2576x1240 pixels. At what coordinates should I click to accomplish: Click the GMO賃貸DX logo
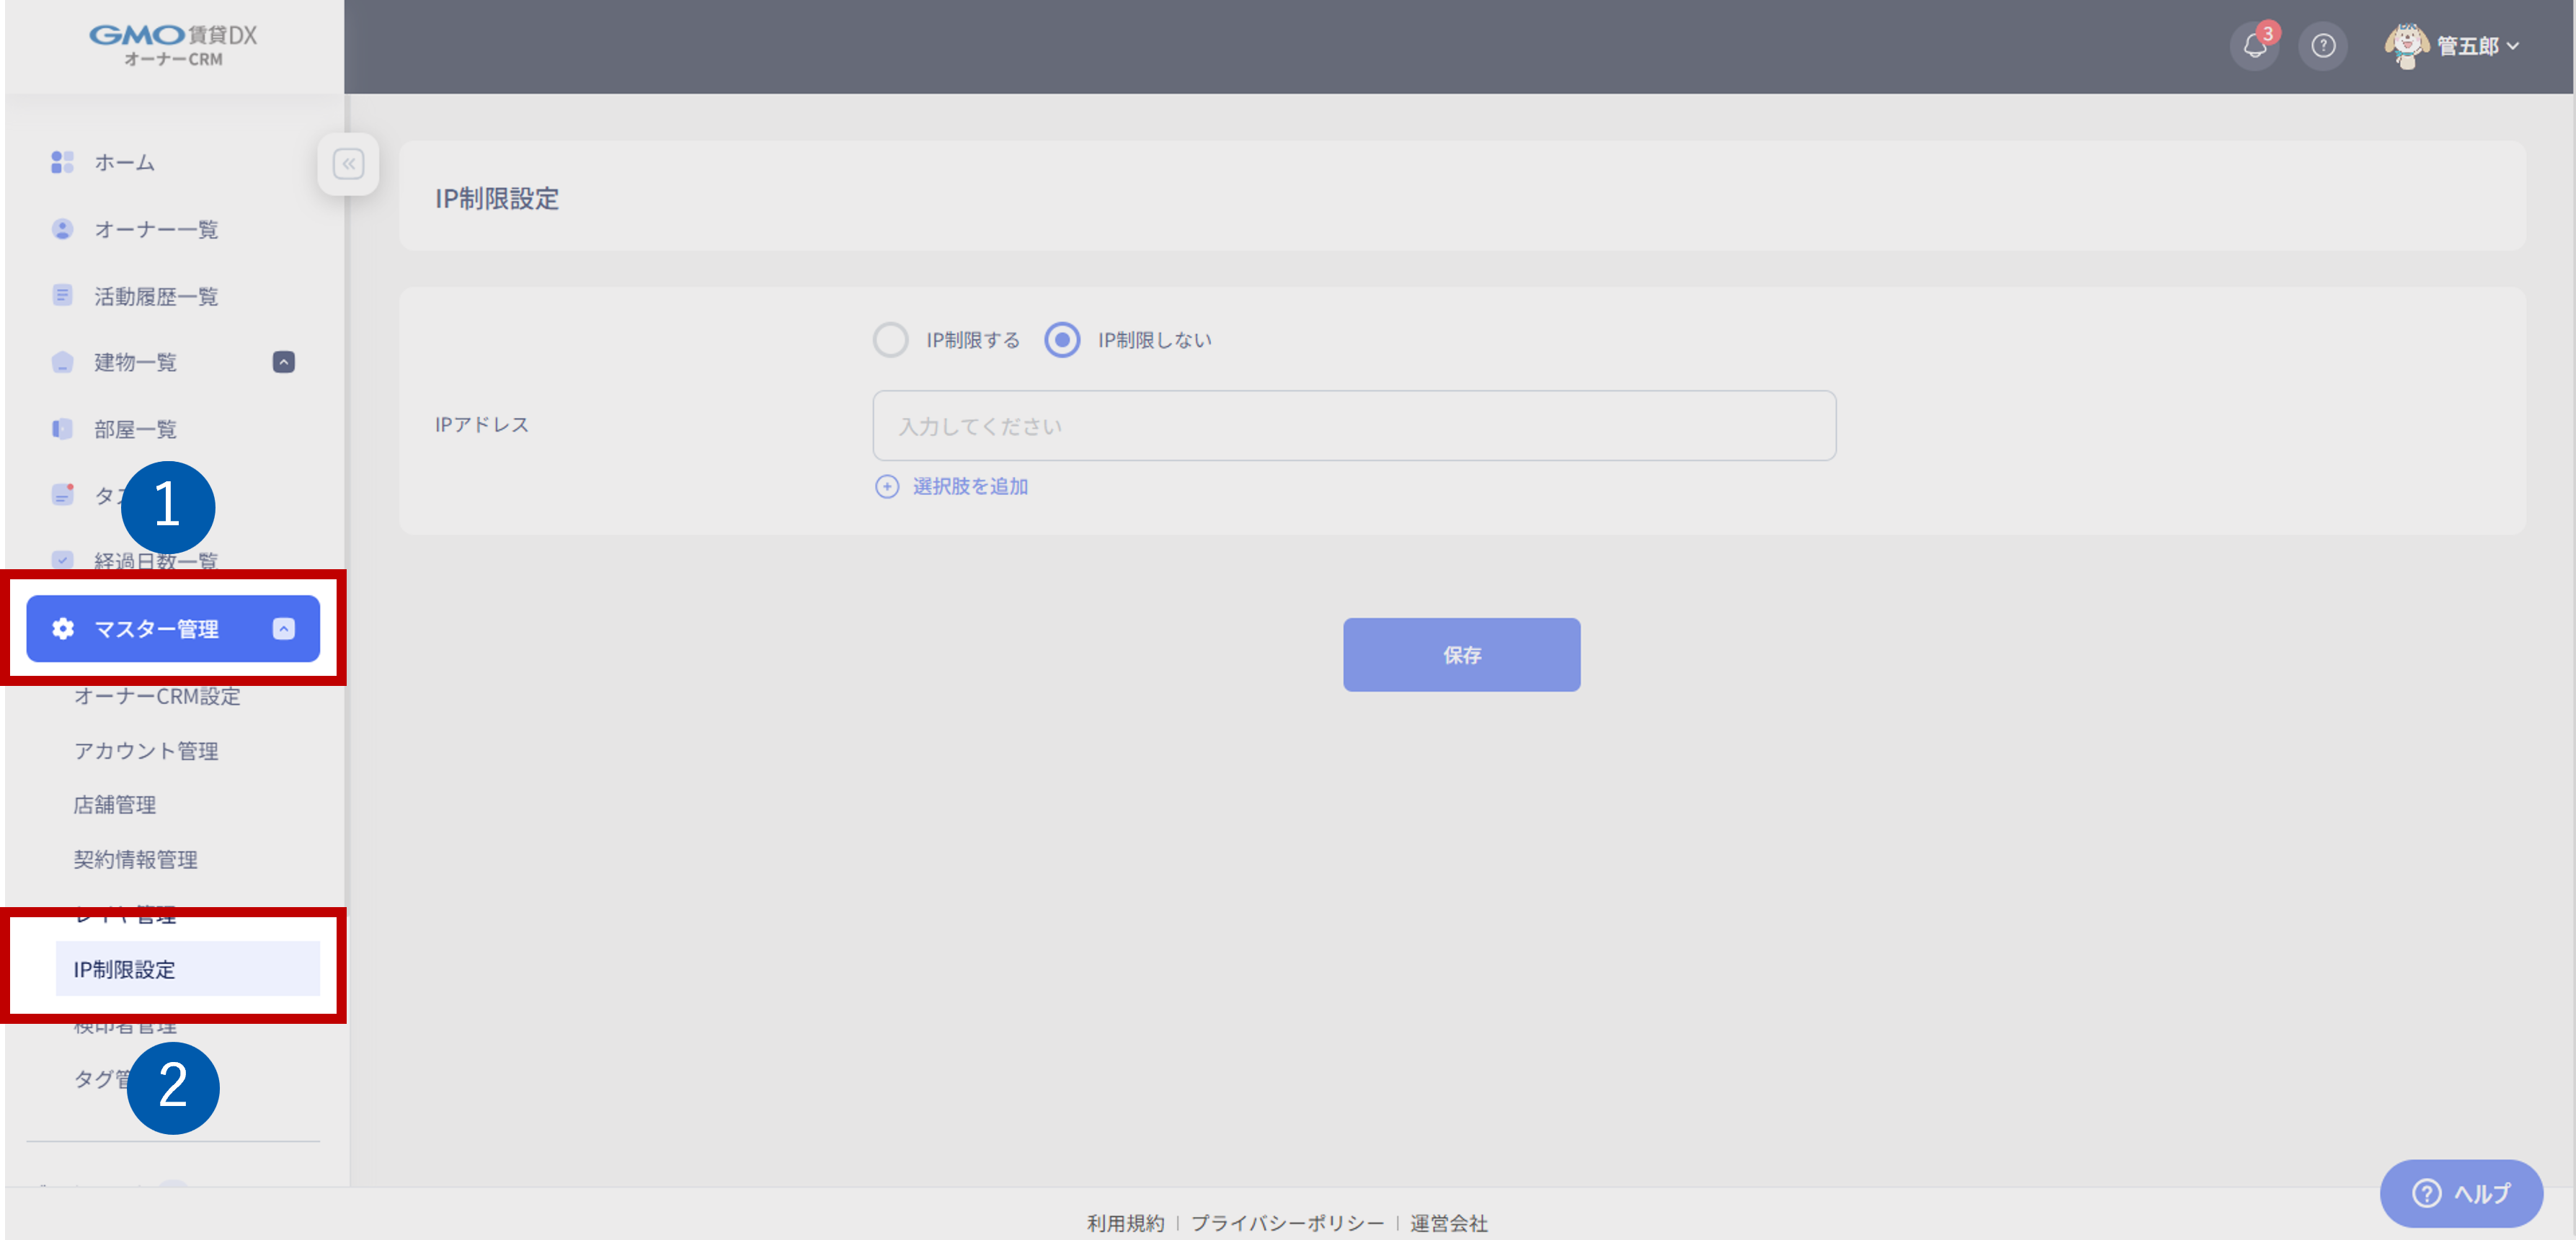pos(173,46)
